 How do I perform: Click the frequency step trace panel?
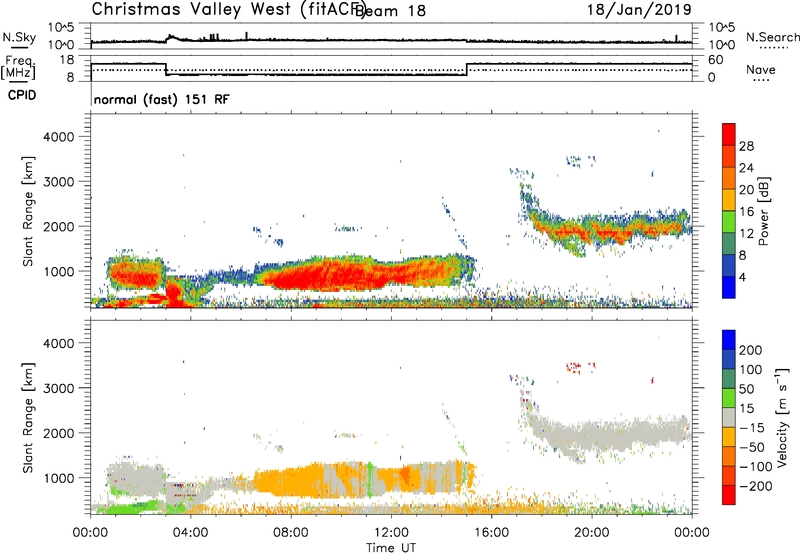(391, 69)
